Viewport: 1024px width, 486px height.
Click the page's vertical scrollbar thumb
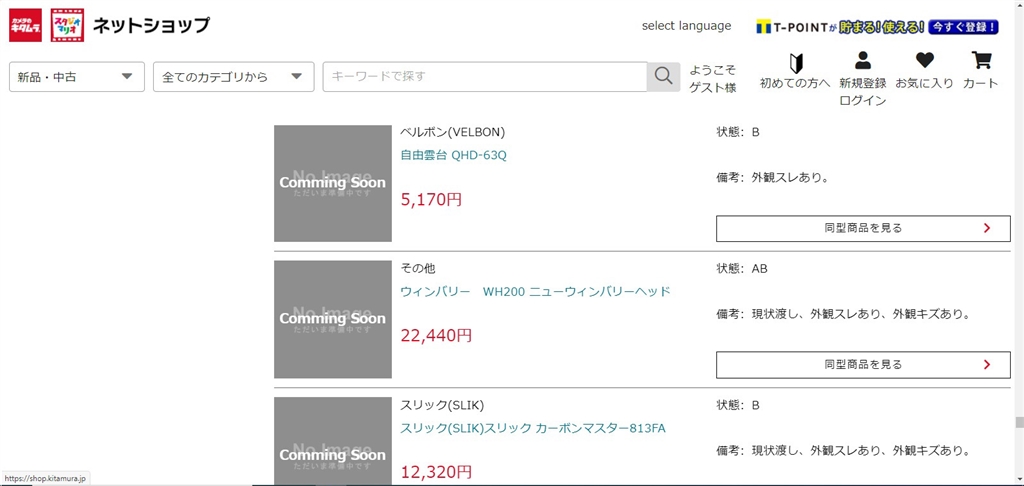1017,422
